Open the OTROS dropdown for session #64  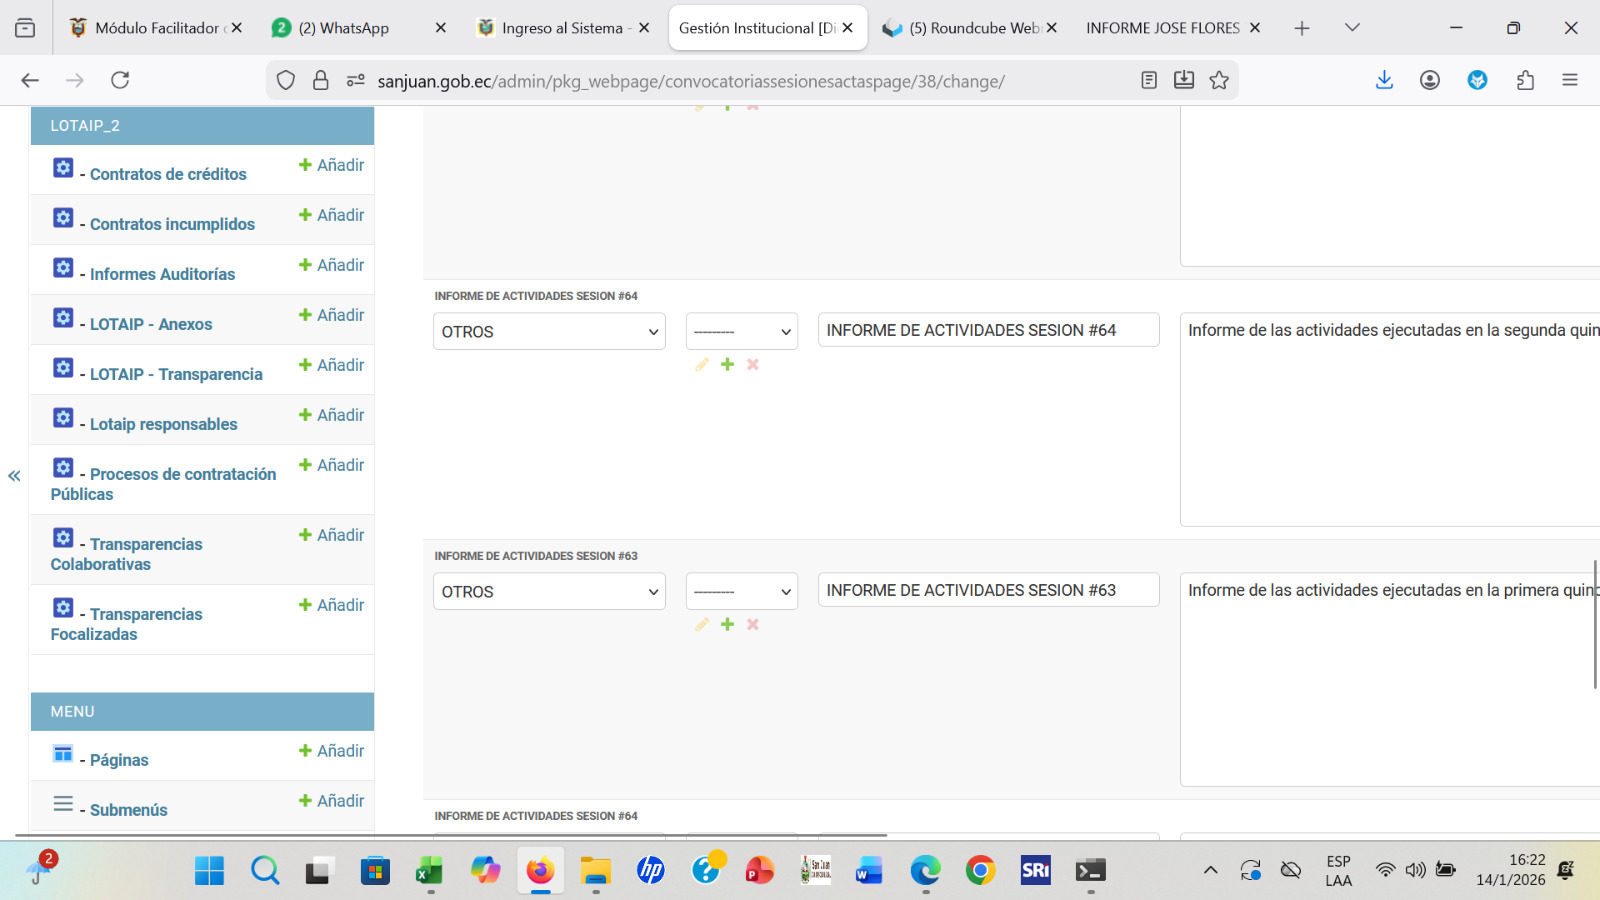[549, 332]
